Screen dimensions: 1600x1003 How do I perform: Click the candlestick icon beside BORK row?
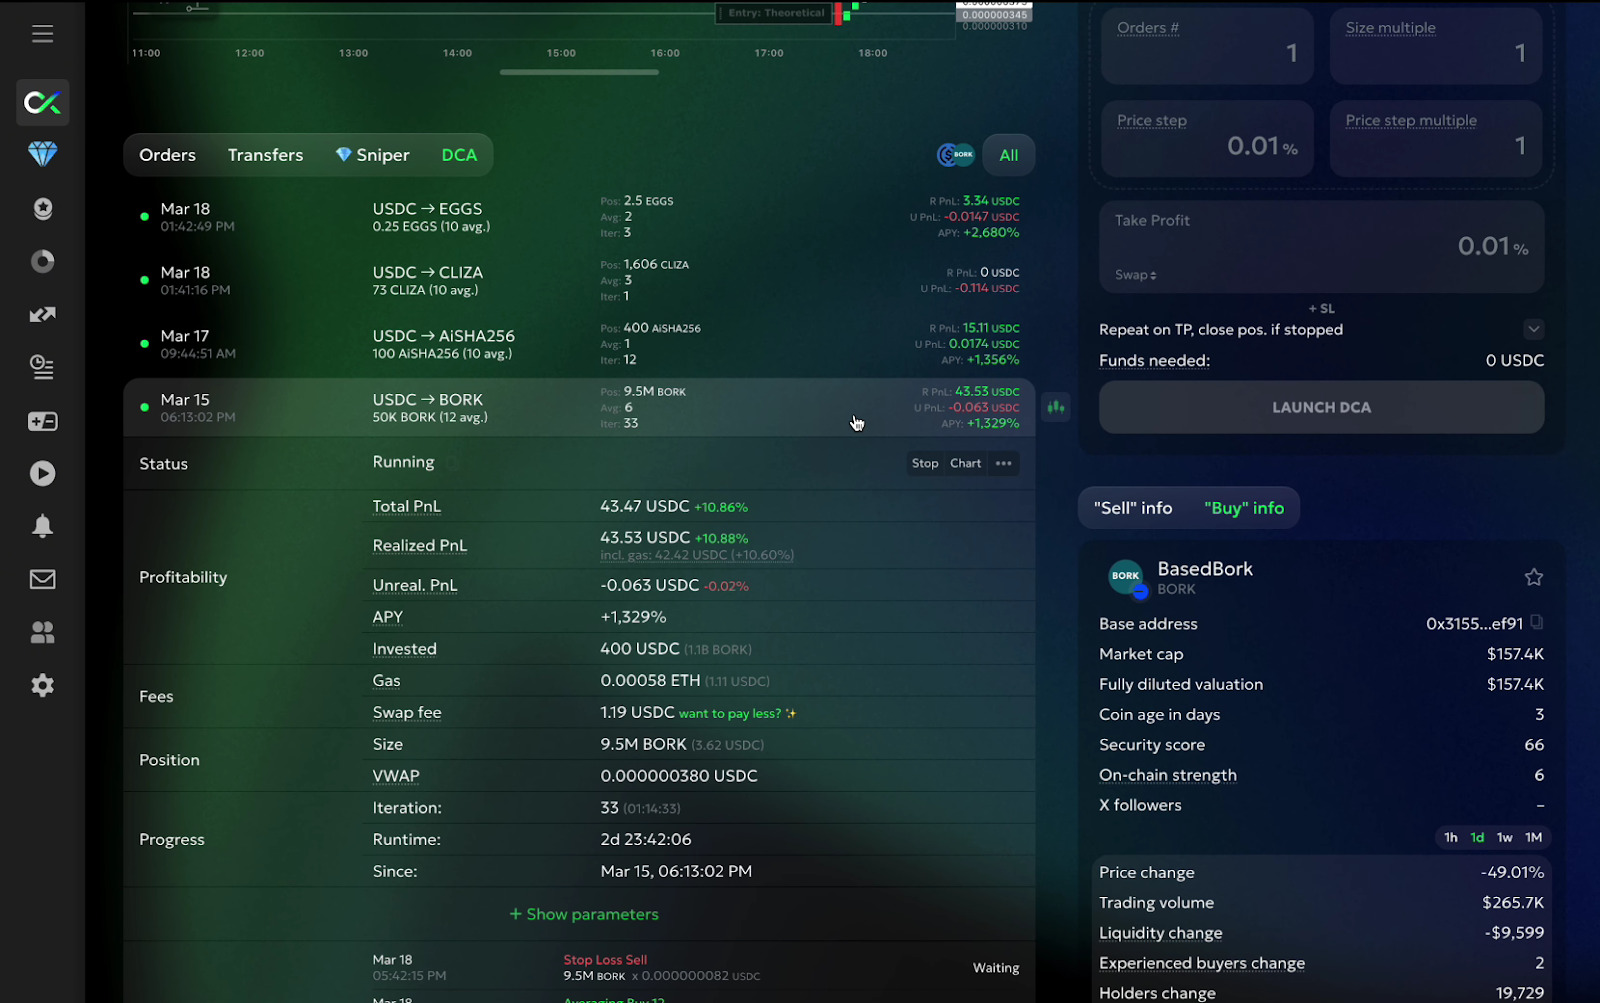1055,407
